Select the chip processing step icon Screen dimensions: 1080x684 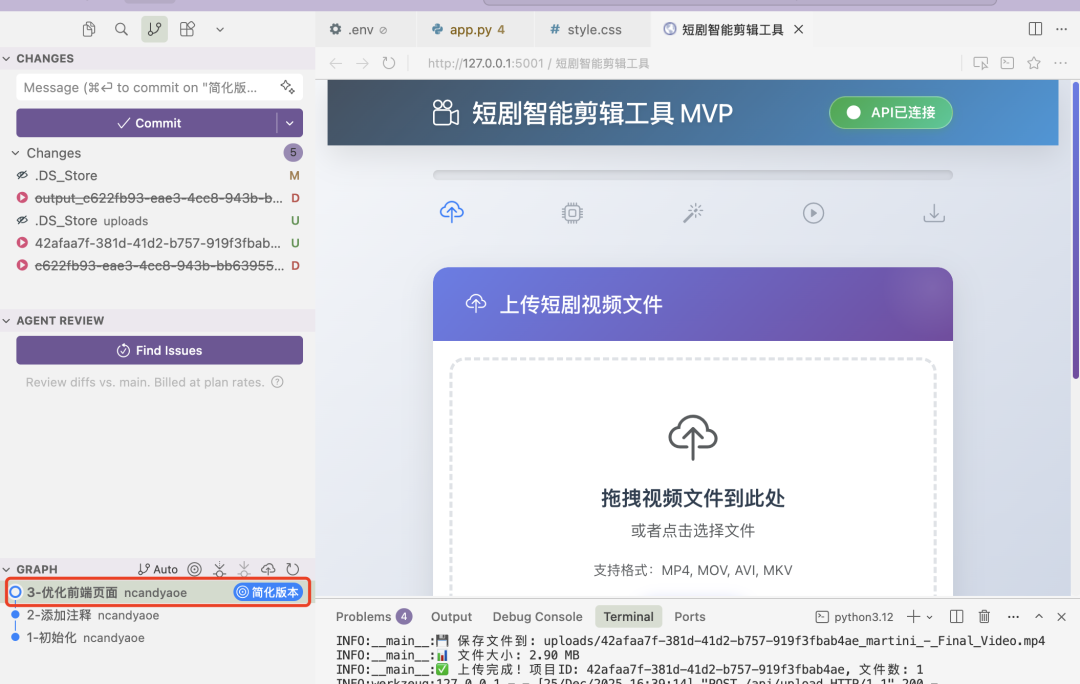pyautogui.click(x=572, y=213)
